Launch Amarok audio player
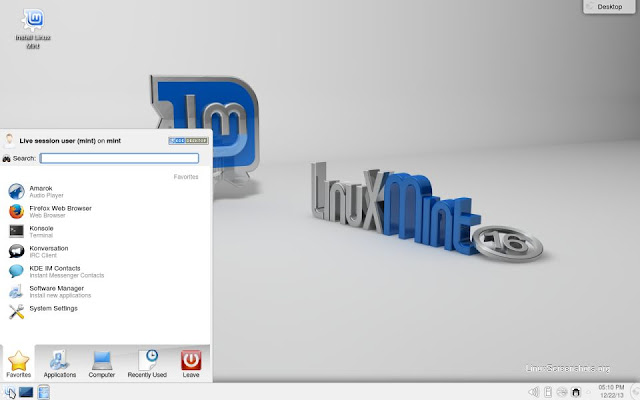Screen dimensions: 640x400 coord(103,191)
